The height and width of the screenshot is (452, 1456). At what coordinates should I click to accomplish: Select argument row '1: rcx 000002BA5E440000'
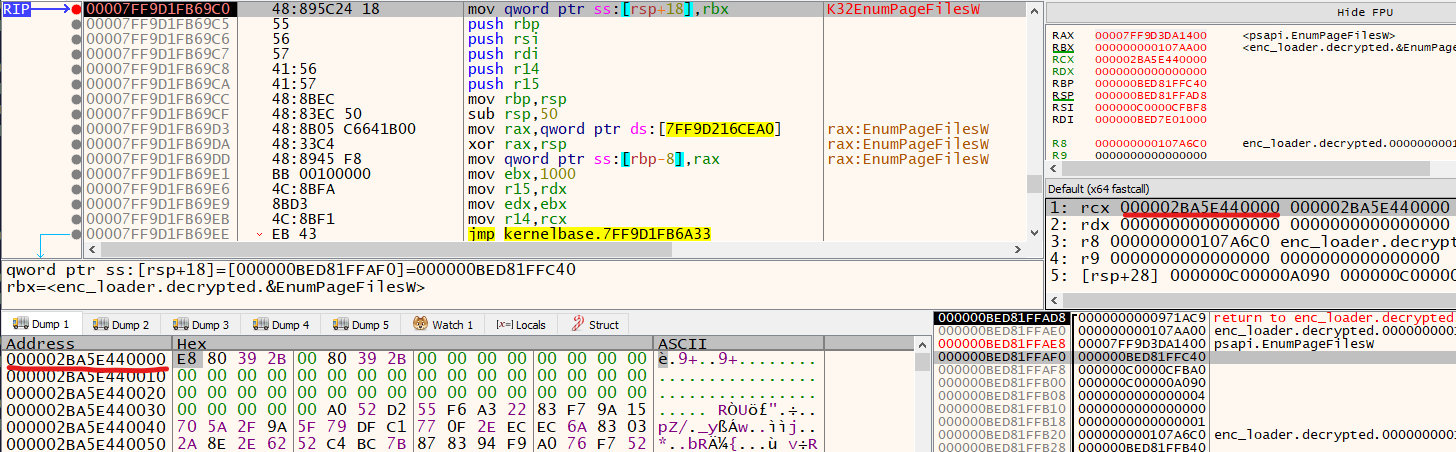point(1251,207)
